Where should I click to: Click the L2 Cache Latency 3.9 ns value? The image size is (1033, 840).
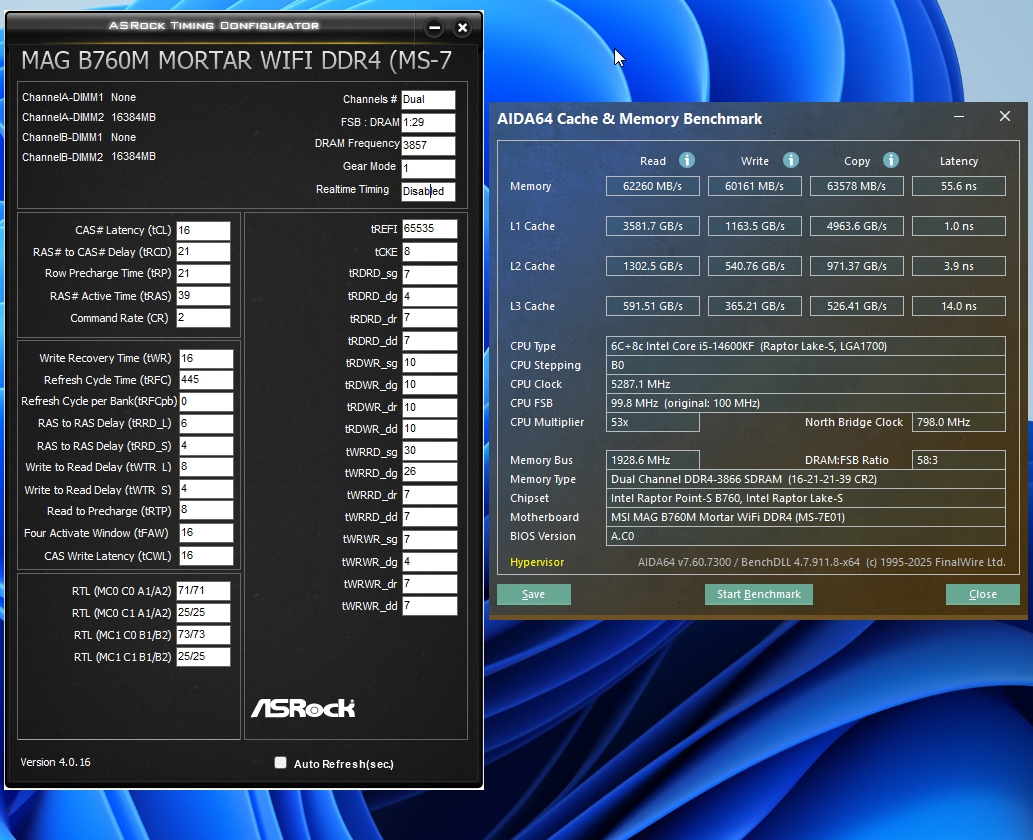tap(959, 266)
